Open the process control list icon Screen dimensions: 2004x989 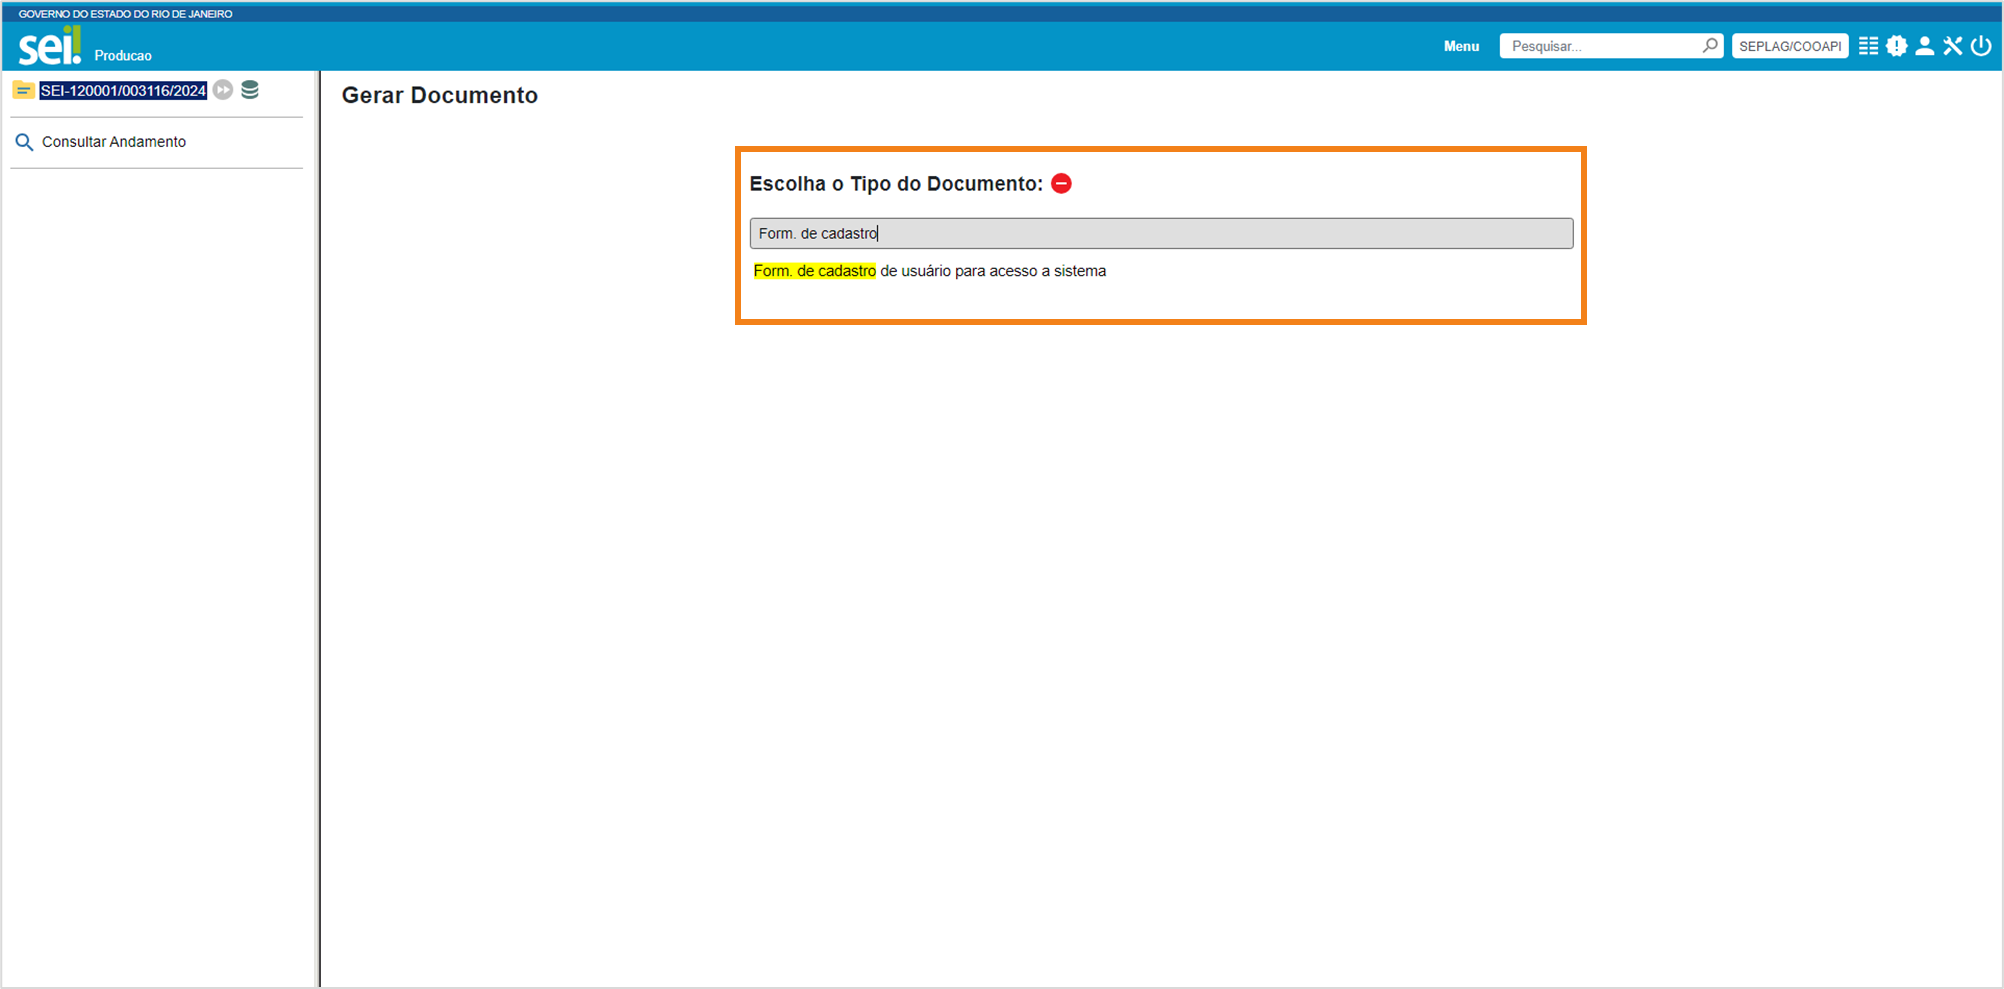point(1868,46)
